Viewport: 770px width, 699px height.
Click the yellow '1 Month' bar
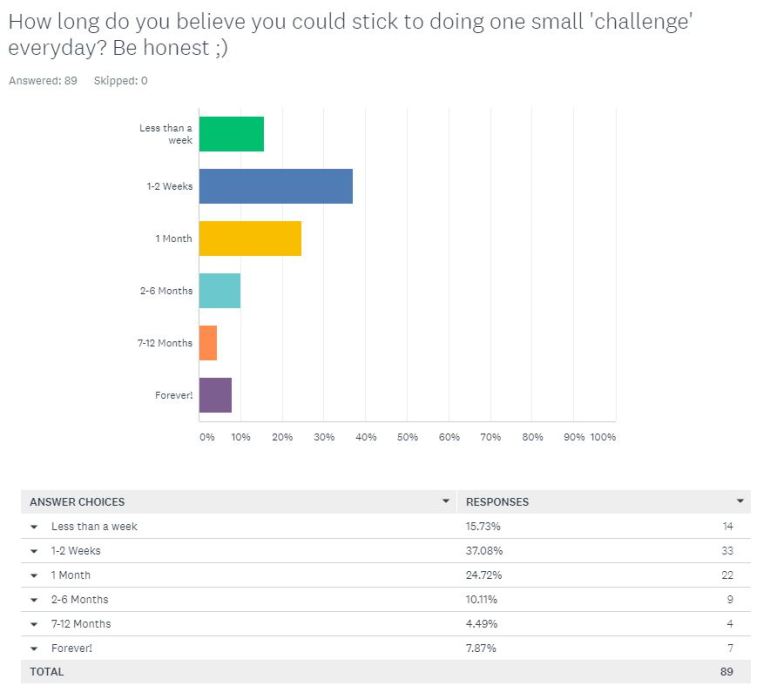pos(250,238)
